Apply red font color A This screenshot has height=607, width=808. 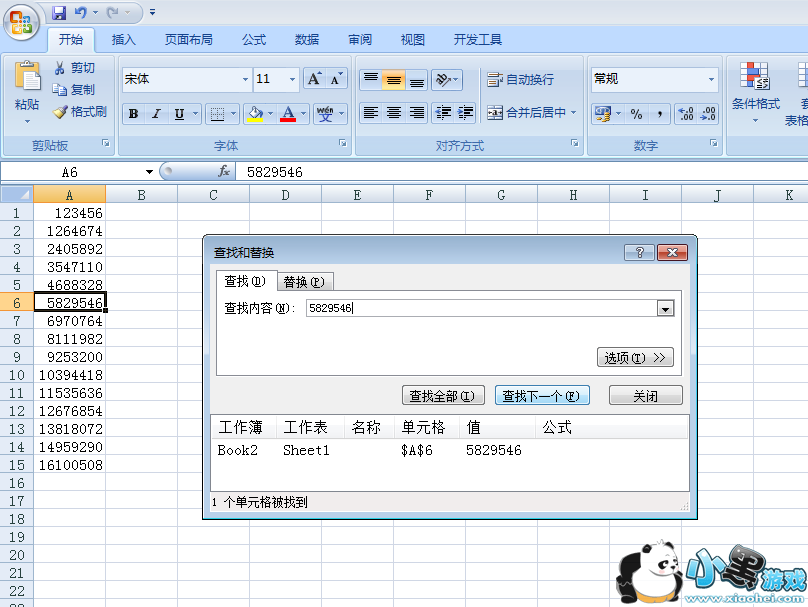(x=288, y=114)
